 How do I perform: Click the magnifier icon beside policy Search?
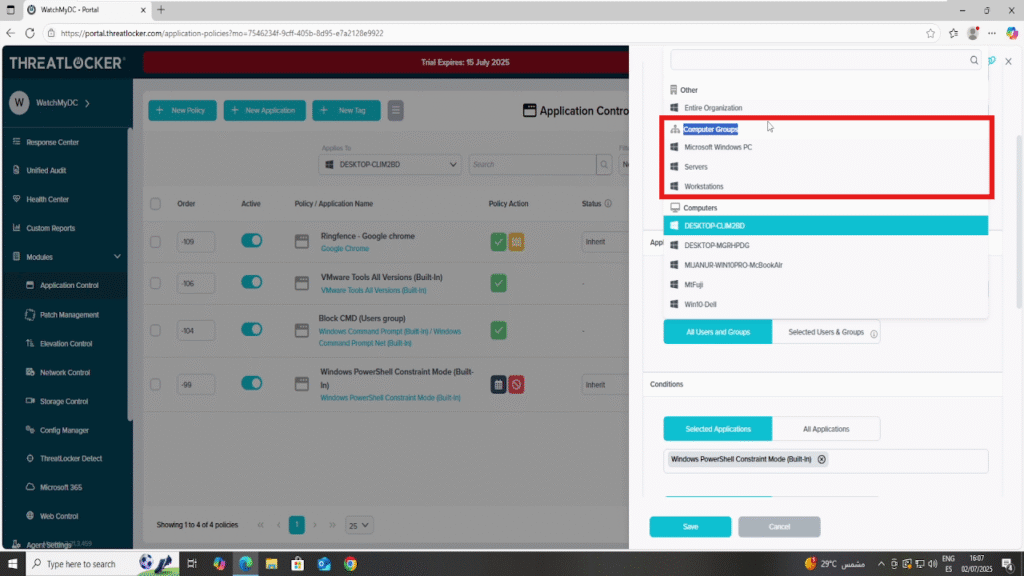pyautogui.click(x=604, y=165)
